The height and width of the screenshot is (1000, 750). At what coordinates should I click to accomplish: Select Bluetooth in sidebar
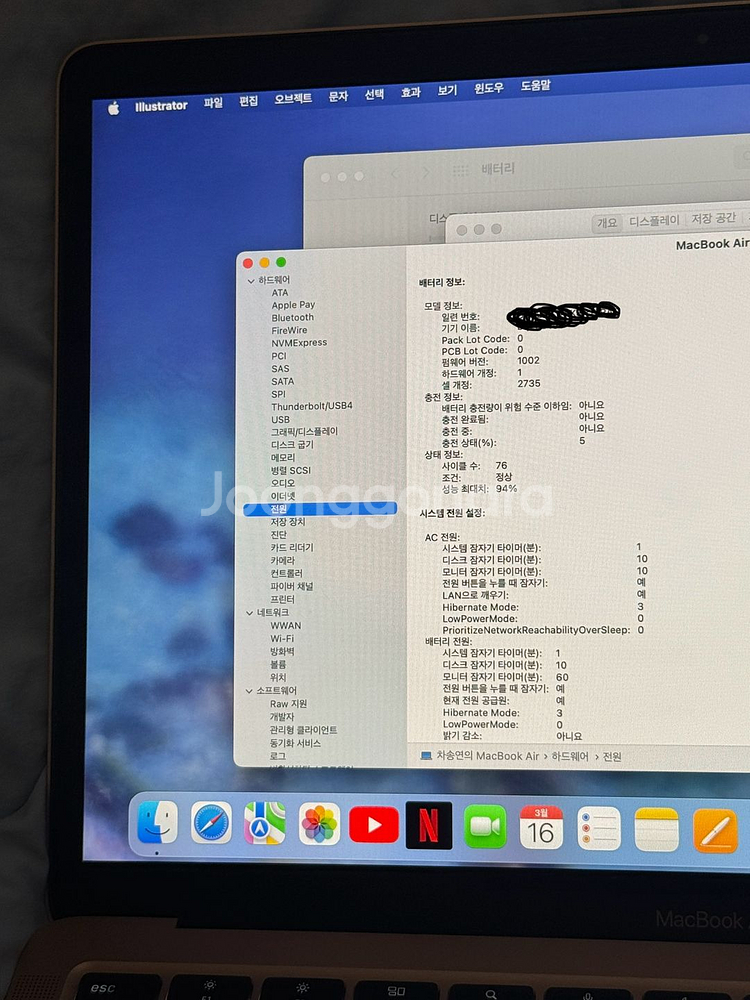click(x=292, y=318)
